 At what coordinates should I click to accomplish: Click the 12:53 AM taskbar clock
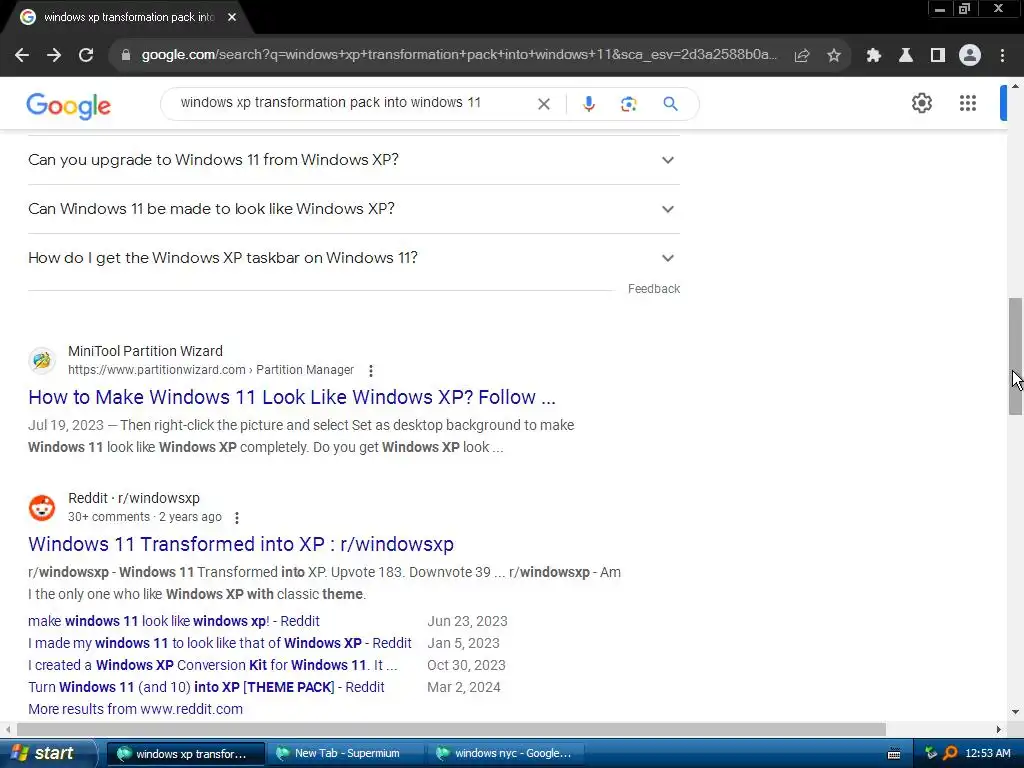987,754
